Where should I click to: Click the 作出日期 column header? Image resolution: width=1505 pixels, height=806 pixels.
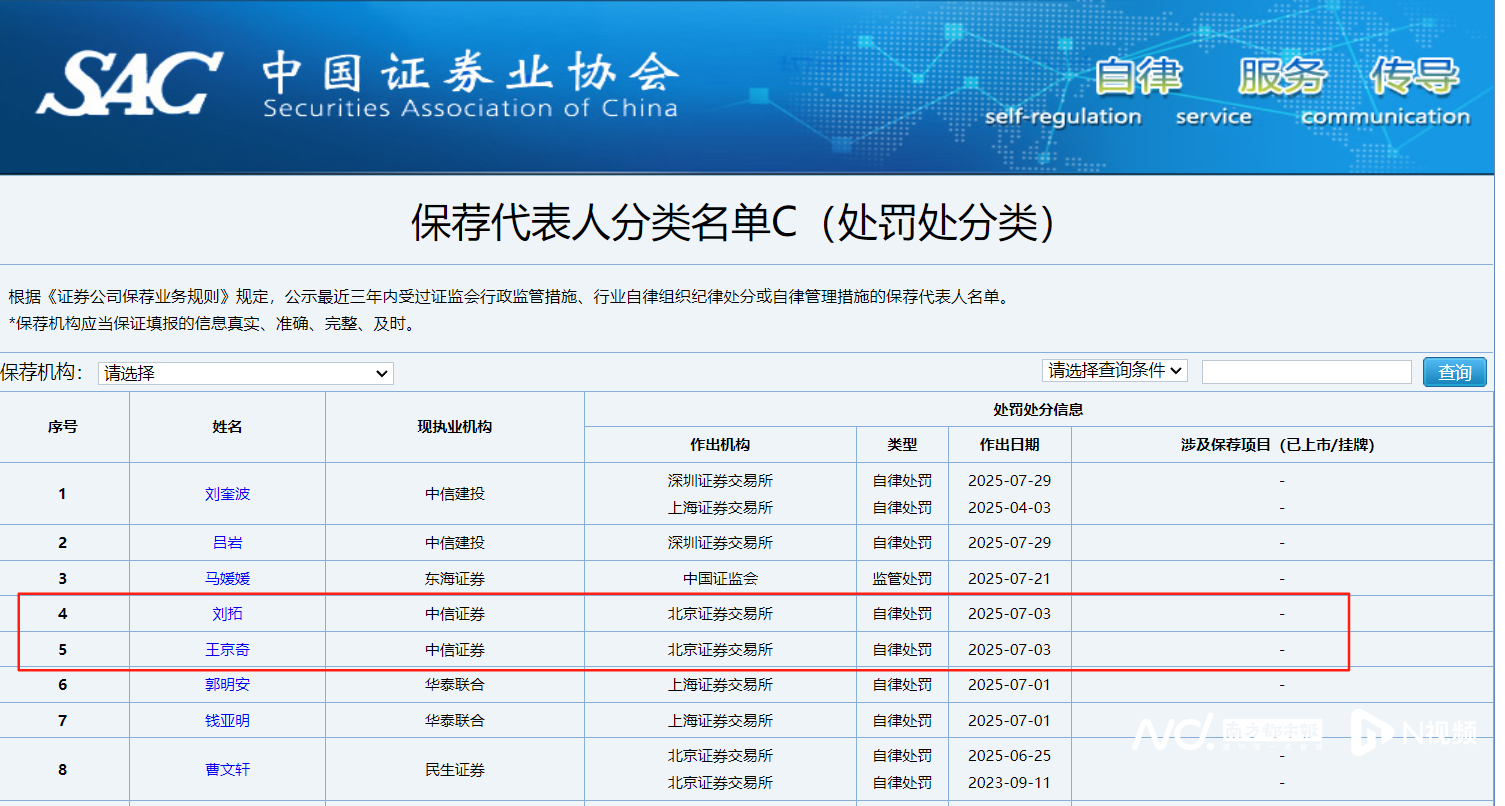(1009, 445)
